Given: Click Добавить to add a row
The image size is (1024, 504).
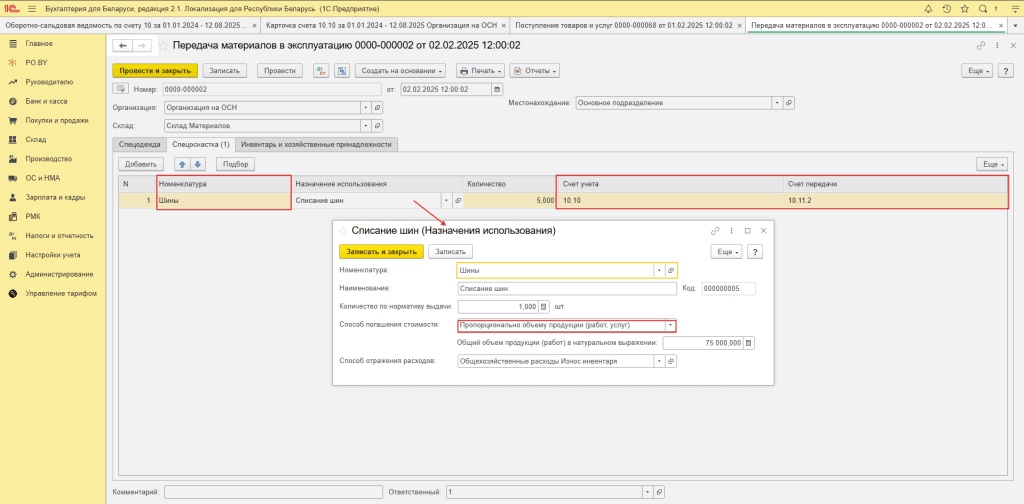Looking at the screenshot, I should (x=141, y=165).
